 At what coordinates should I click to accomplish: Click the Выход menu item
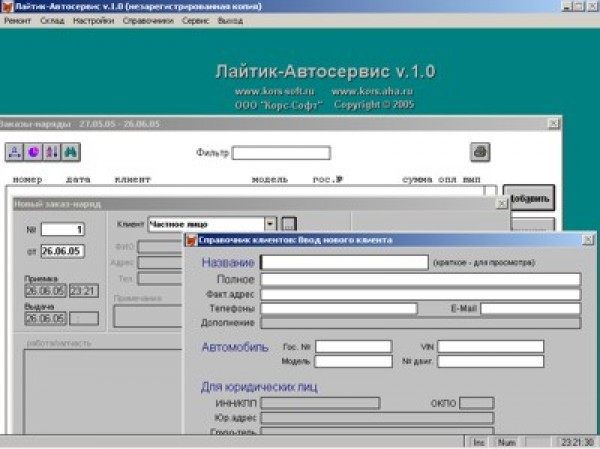(x=230, y=21)
